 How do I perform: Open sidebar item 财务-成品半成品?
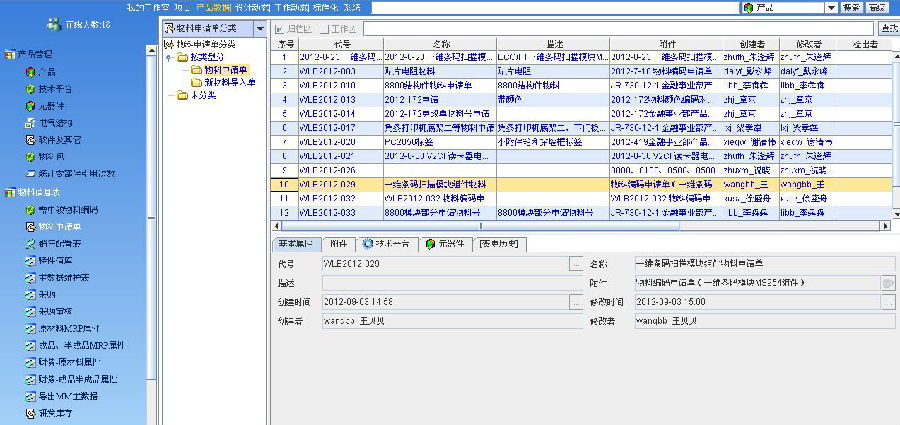[x=72, y=380]
